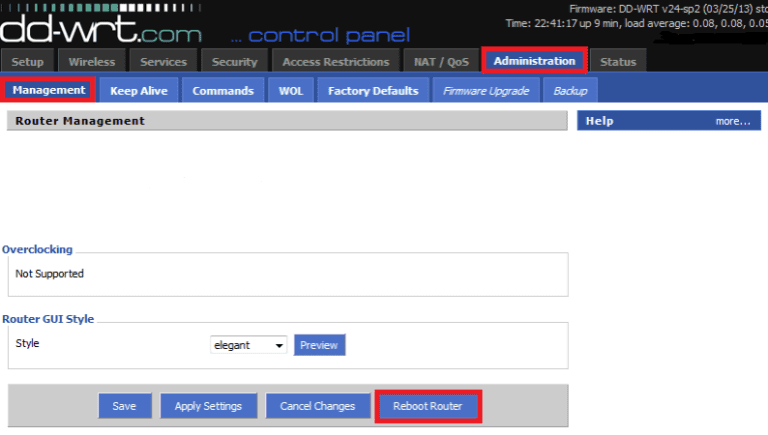Switch to Commands sub-tab

click(x=223, y=91)
